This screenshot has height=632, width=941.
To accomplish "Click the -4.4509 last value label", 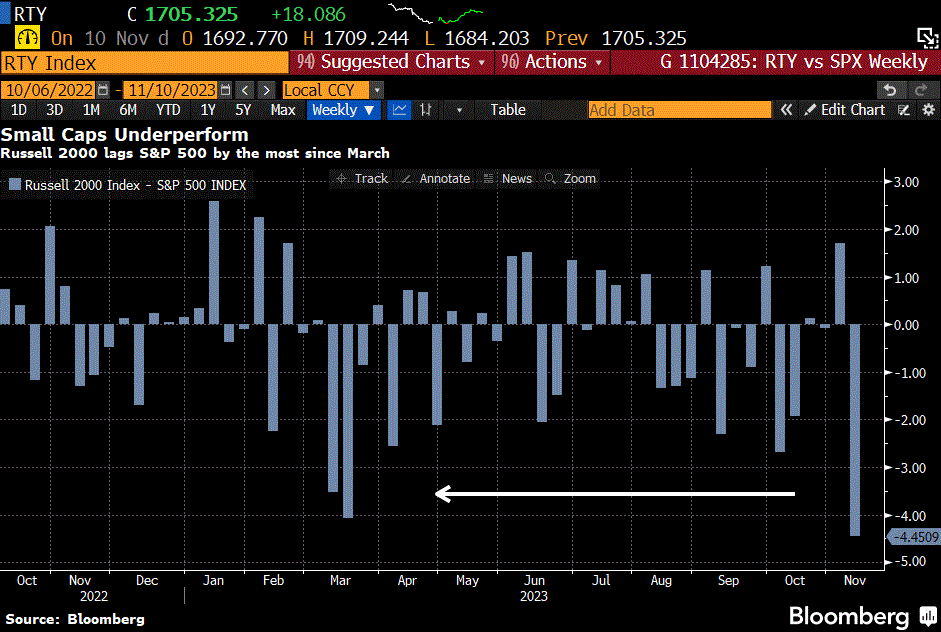I will (914, 537).
